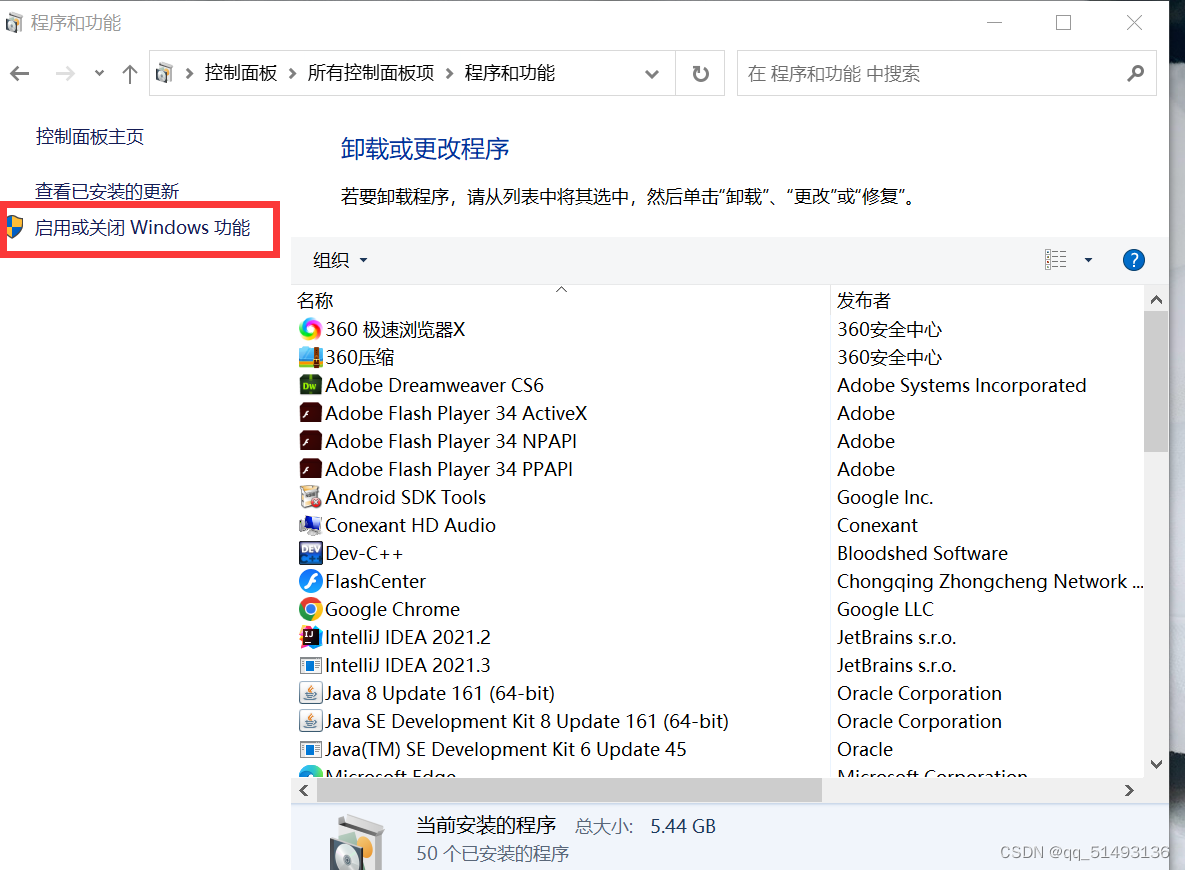The width and height of the screenshot is (1185, 870).
Task: Open 启用或关闭 Windows 功能 link
Action: (x=142, y=228)
